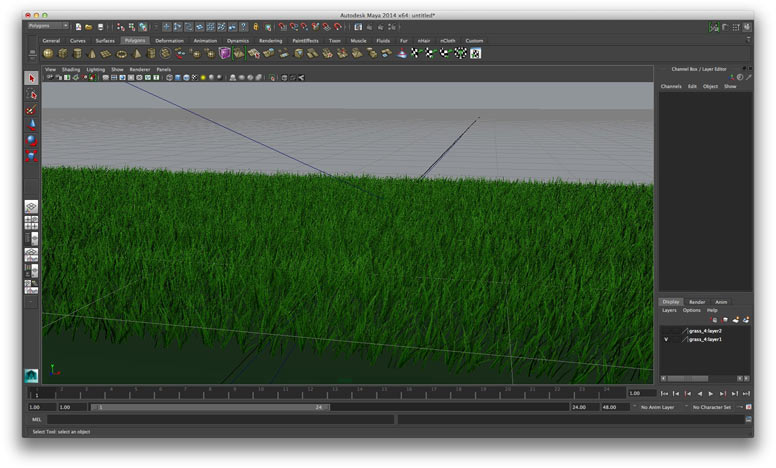Open the Polygons menu set dropdown
776x468 pixels.
tap(48, 26)
